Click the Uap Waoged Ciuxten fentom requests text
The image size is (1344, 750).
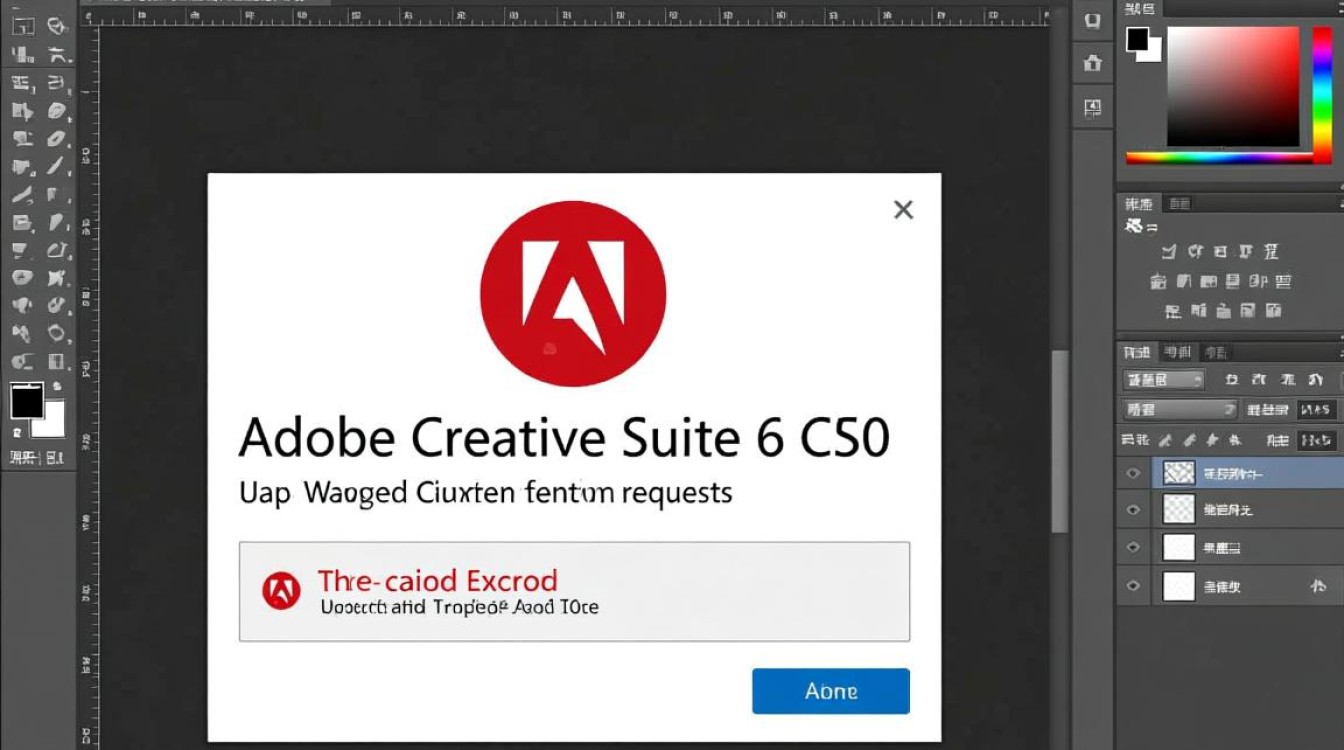click(x=486, y=492)
